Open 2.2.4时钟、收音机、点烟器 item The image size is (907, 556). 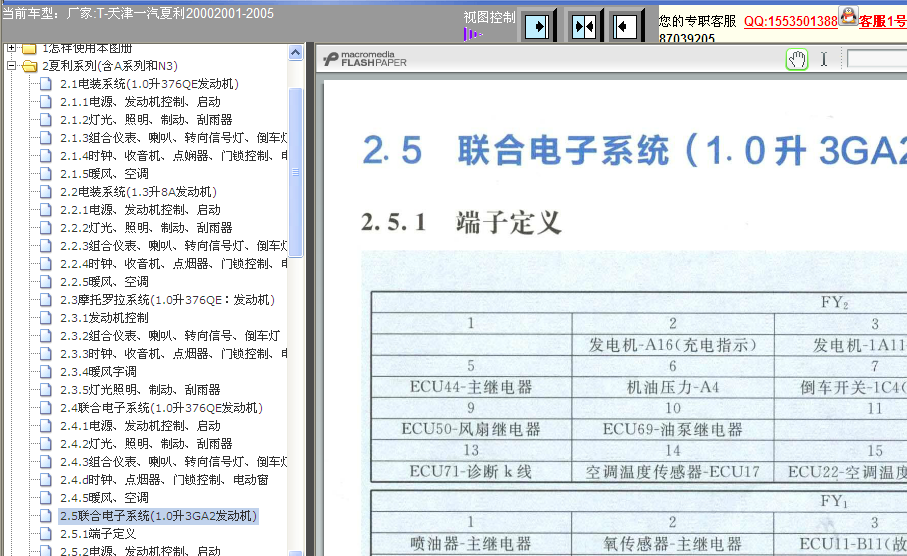coord(174,263)
